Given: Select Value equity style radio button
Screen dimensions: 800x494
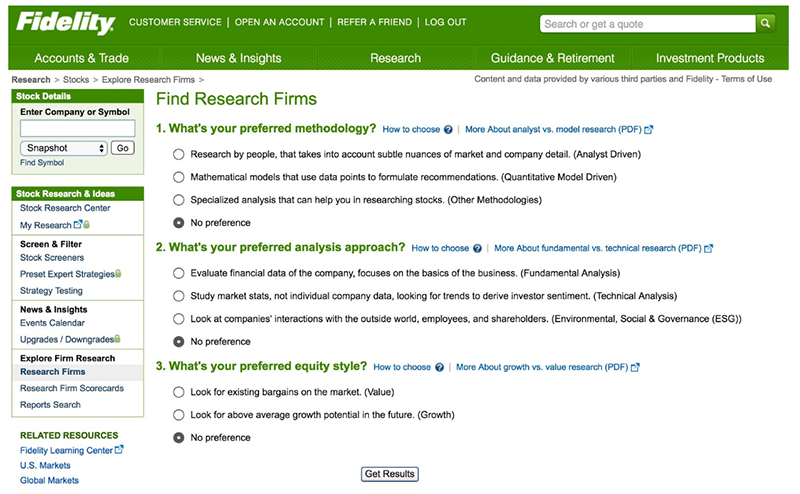Looking at the screenshot, I should [x=179, y=392].
